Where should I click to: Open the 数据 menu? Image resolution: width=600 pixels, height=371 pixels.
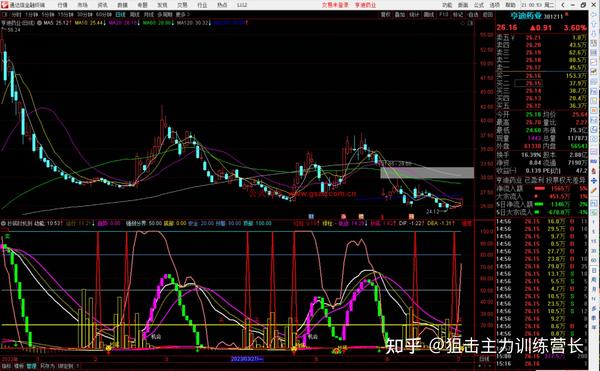coord(122,5)
